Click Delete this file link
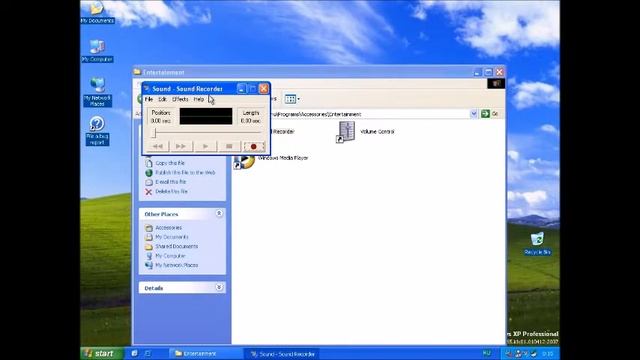The image size is (640, 360). pos(167,191)
